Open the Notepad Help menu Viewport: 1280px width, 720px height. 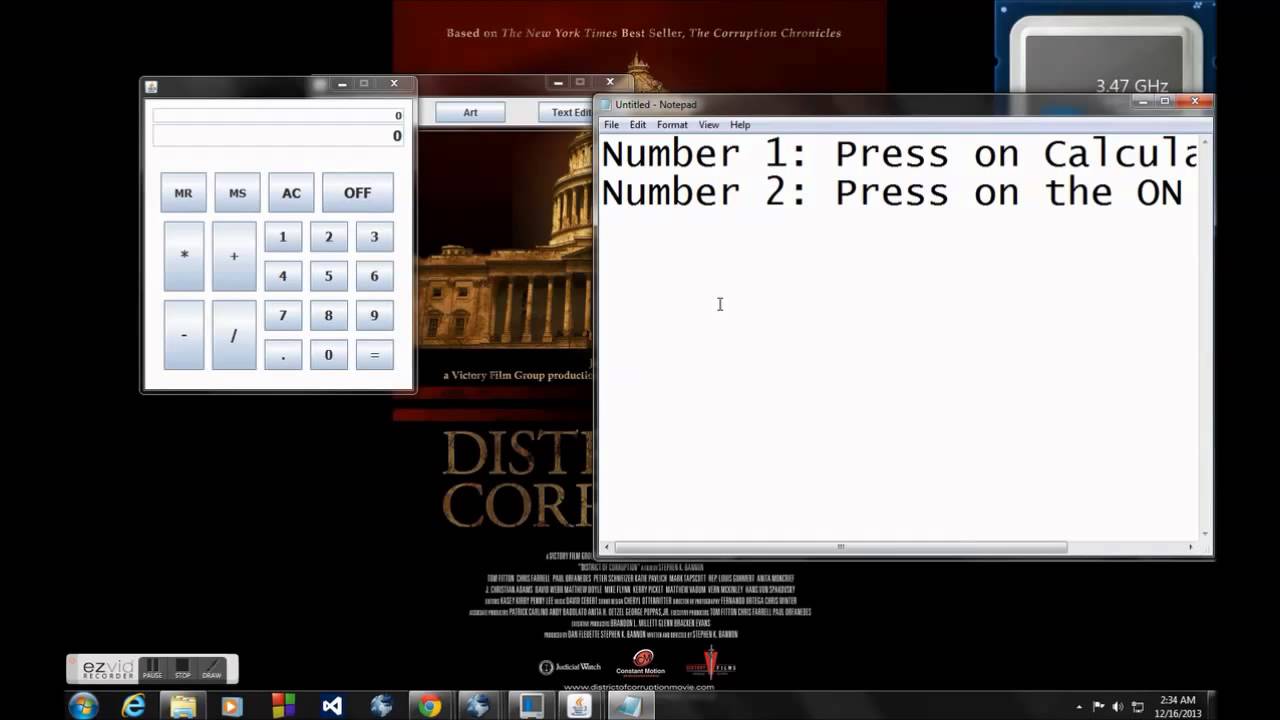click(x=740, y=125)
